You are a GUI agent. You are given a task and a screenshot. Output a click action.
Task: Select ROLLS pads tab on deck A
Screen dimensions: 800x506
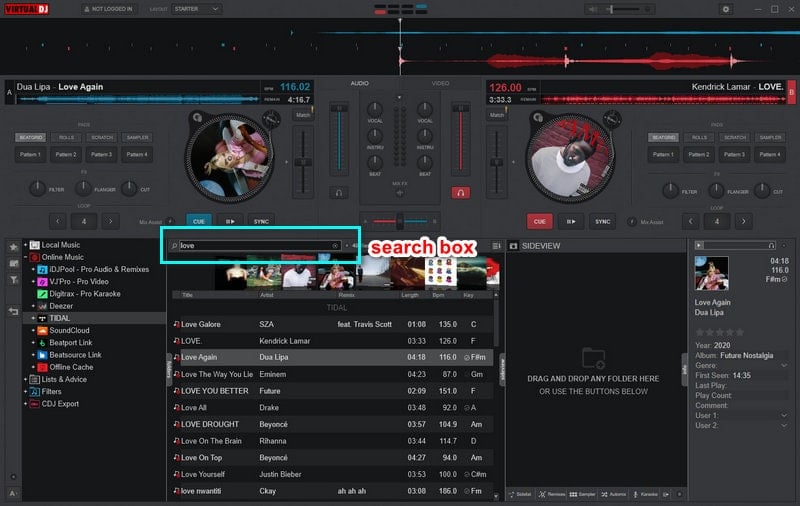click(x=66, y=137)
